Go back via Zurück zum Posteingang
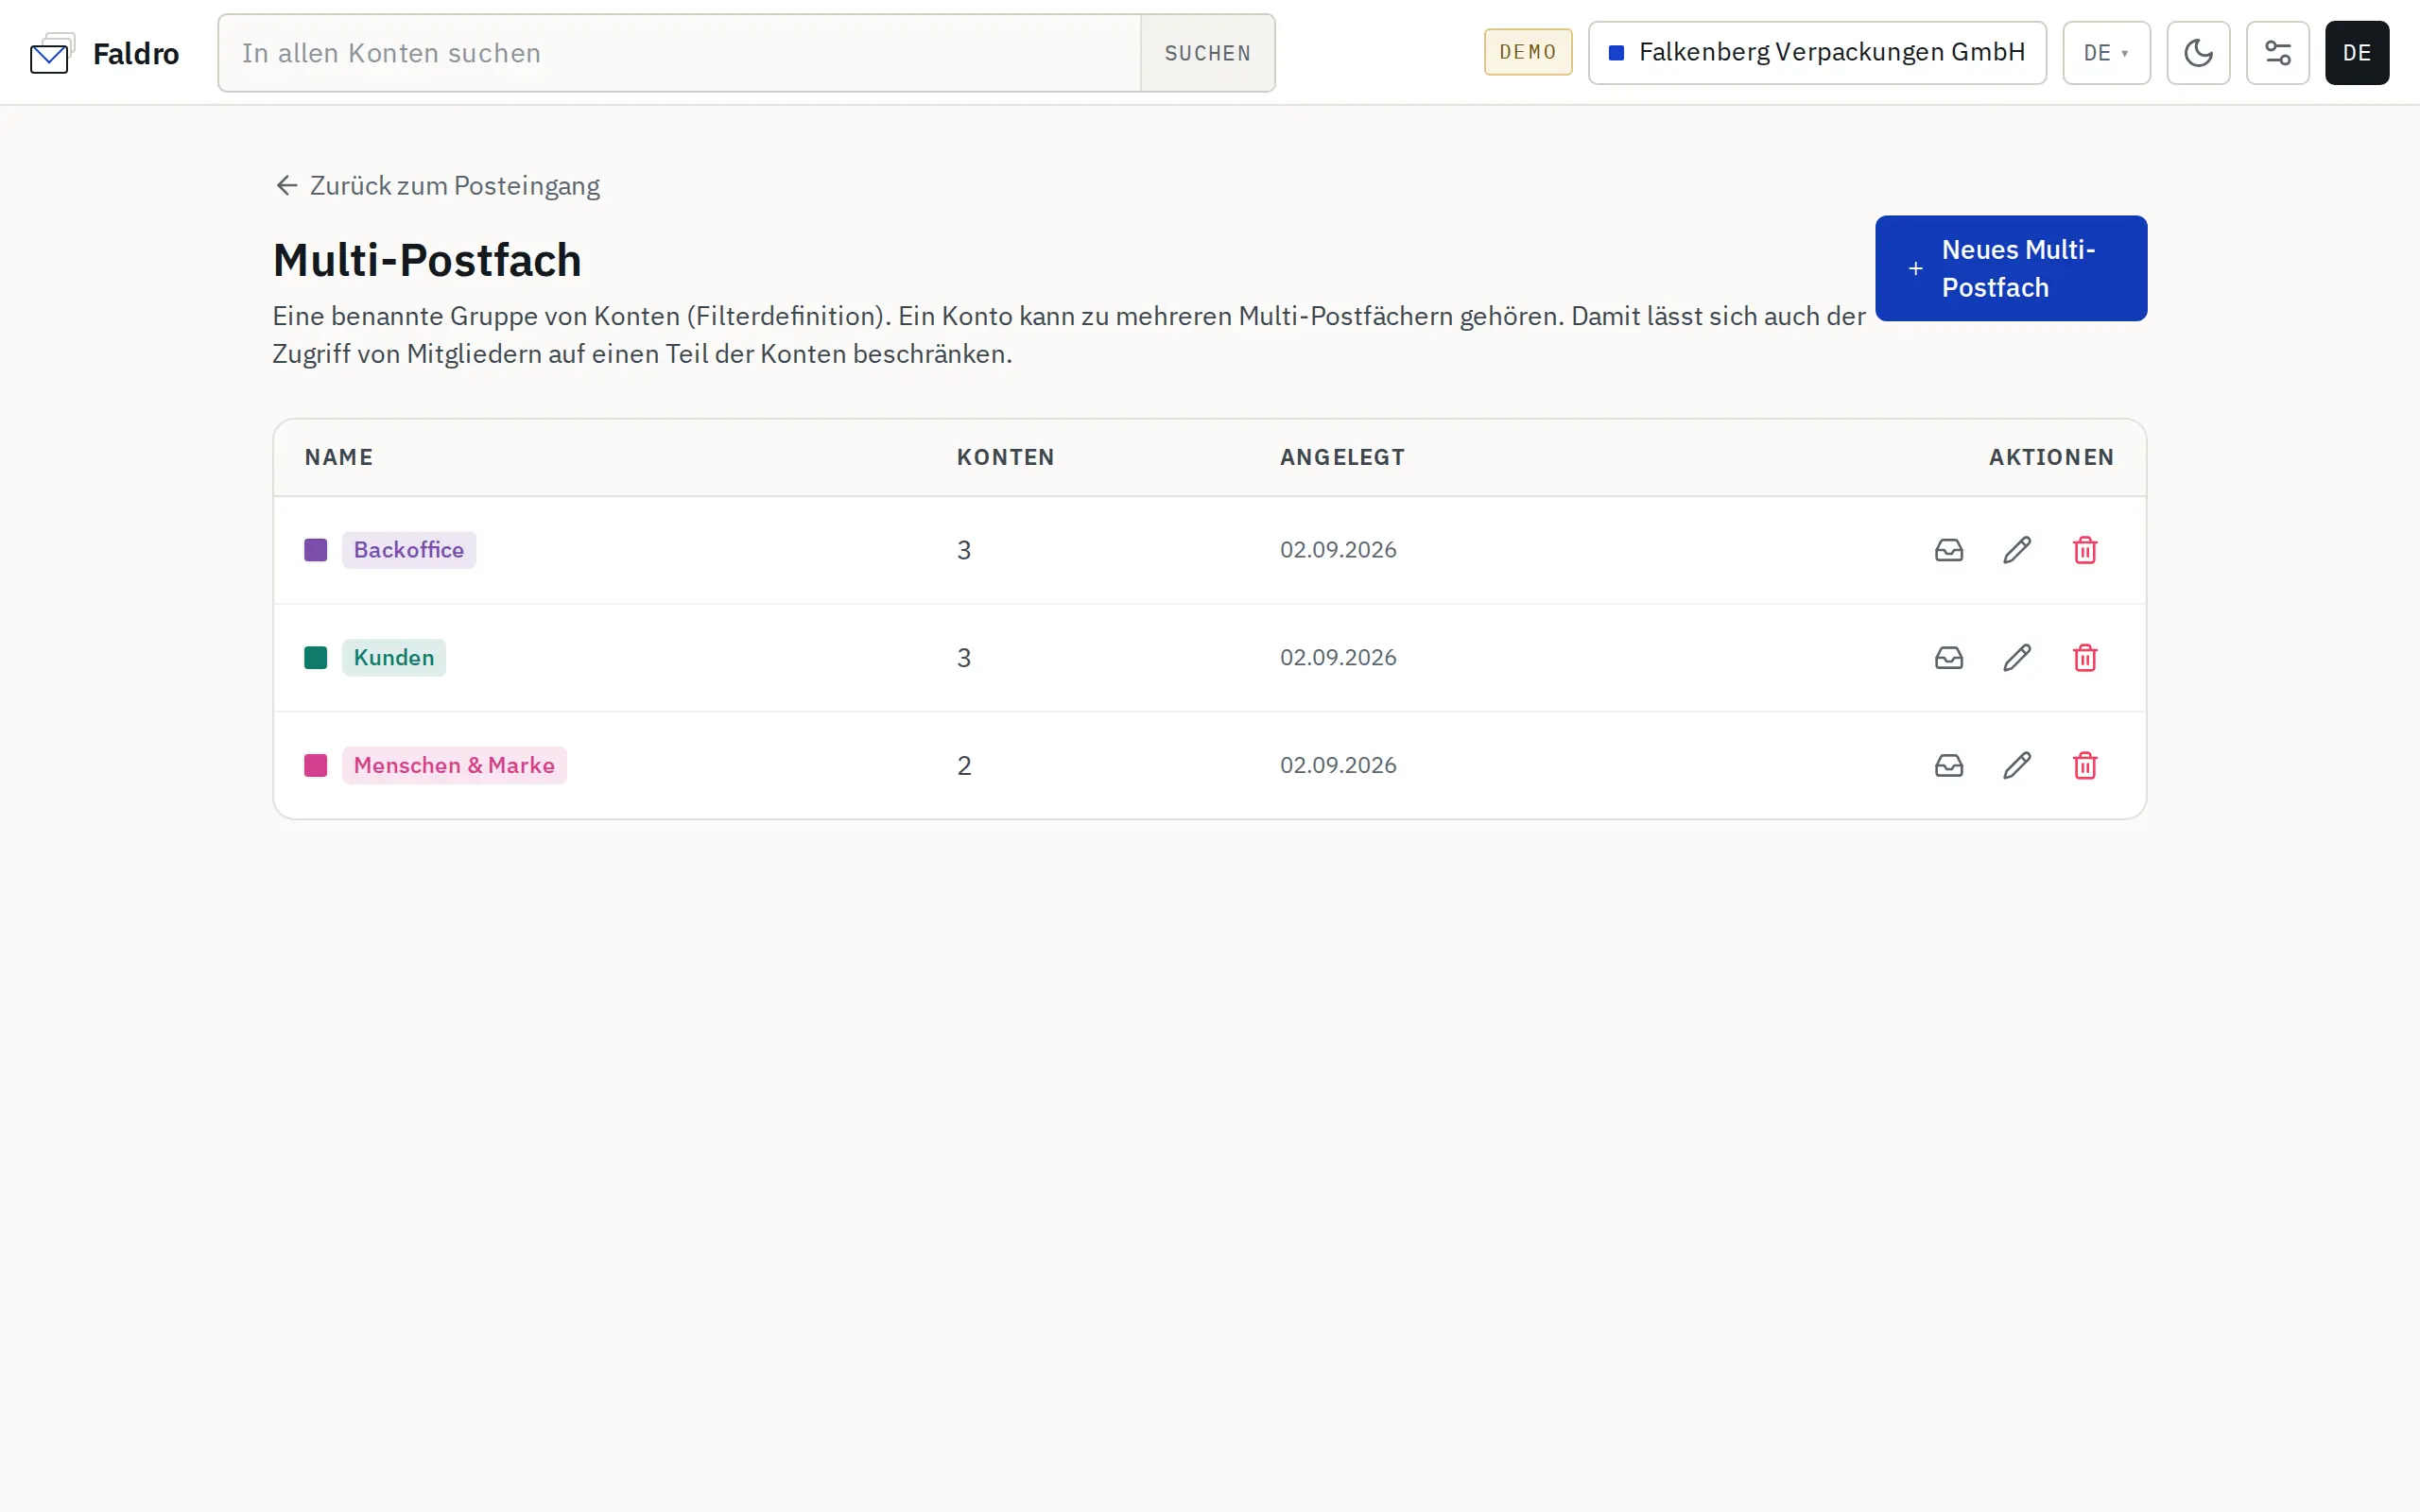The height and width of the screenshot is (1512, 2420). coord(437,186)
